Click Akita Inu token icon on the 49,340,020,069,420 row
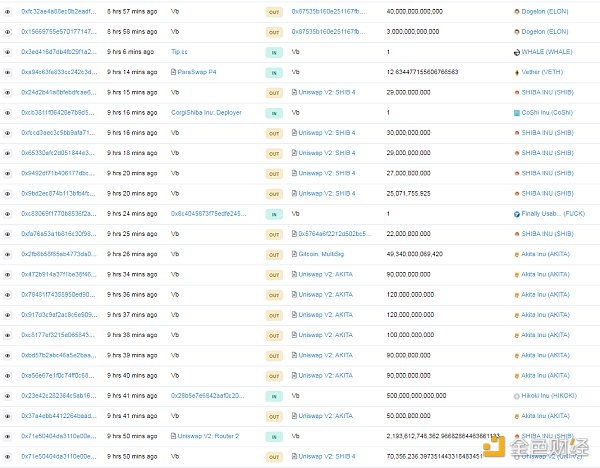The height and width of the screenshot is (468, 600). [517, 254]
